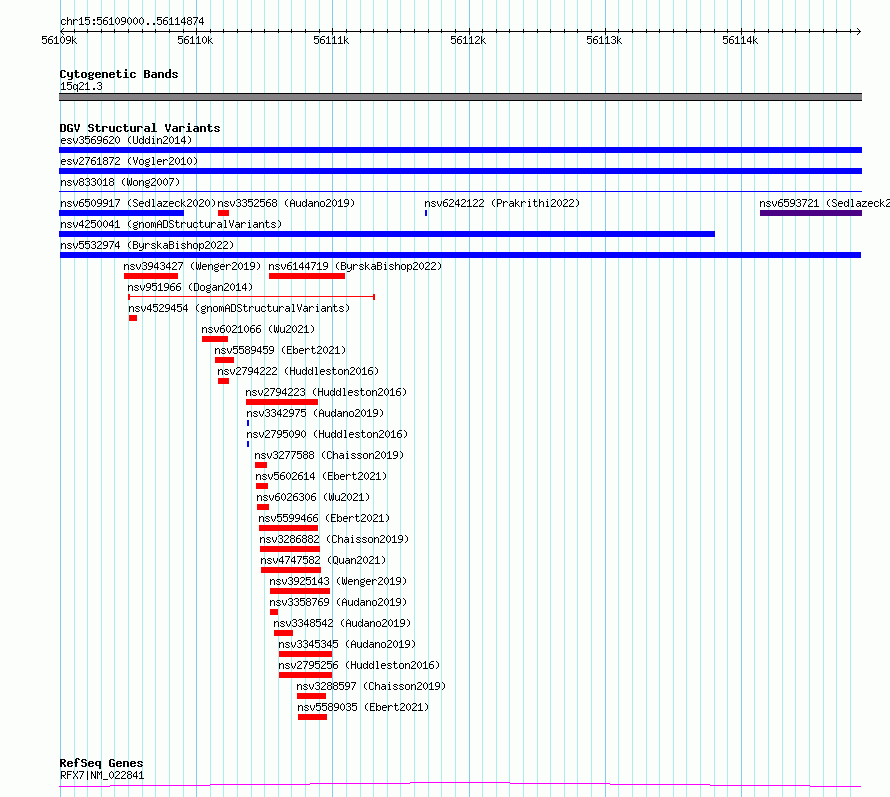Screen dimensions: 890x797
Task: Click the blue bar under nsv6509917
Action: pos(121,213)
